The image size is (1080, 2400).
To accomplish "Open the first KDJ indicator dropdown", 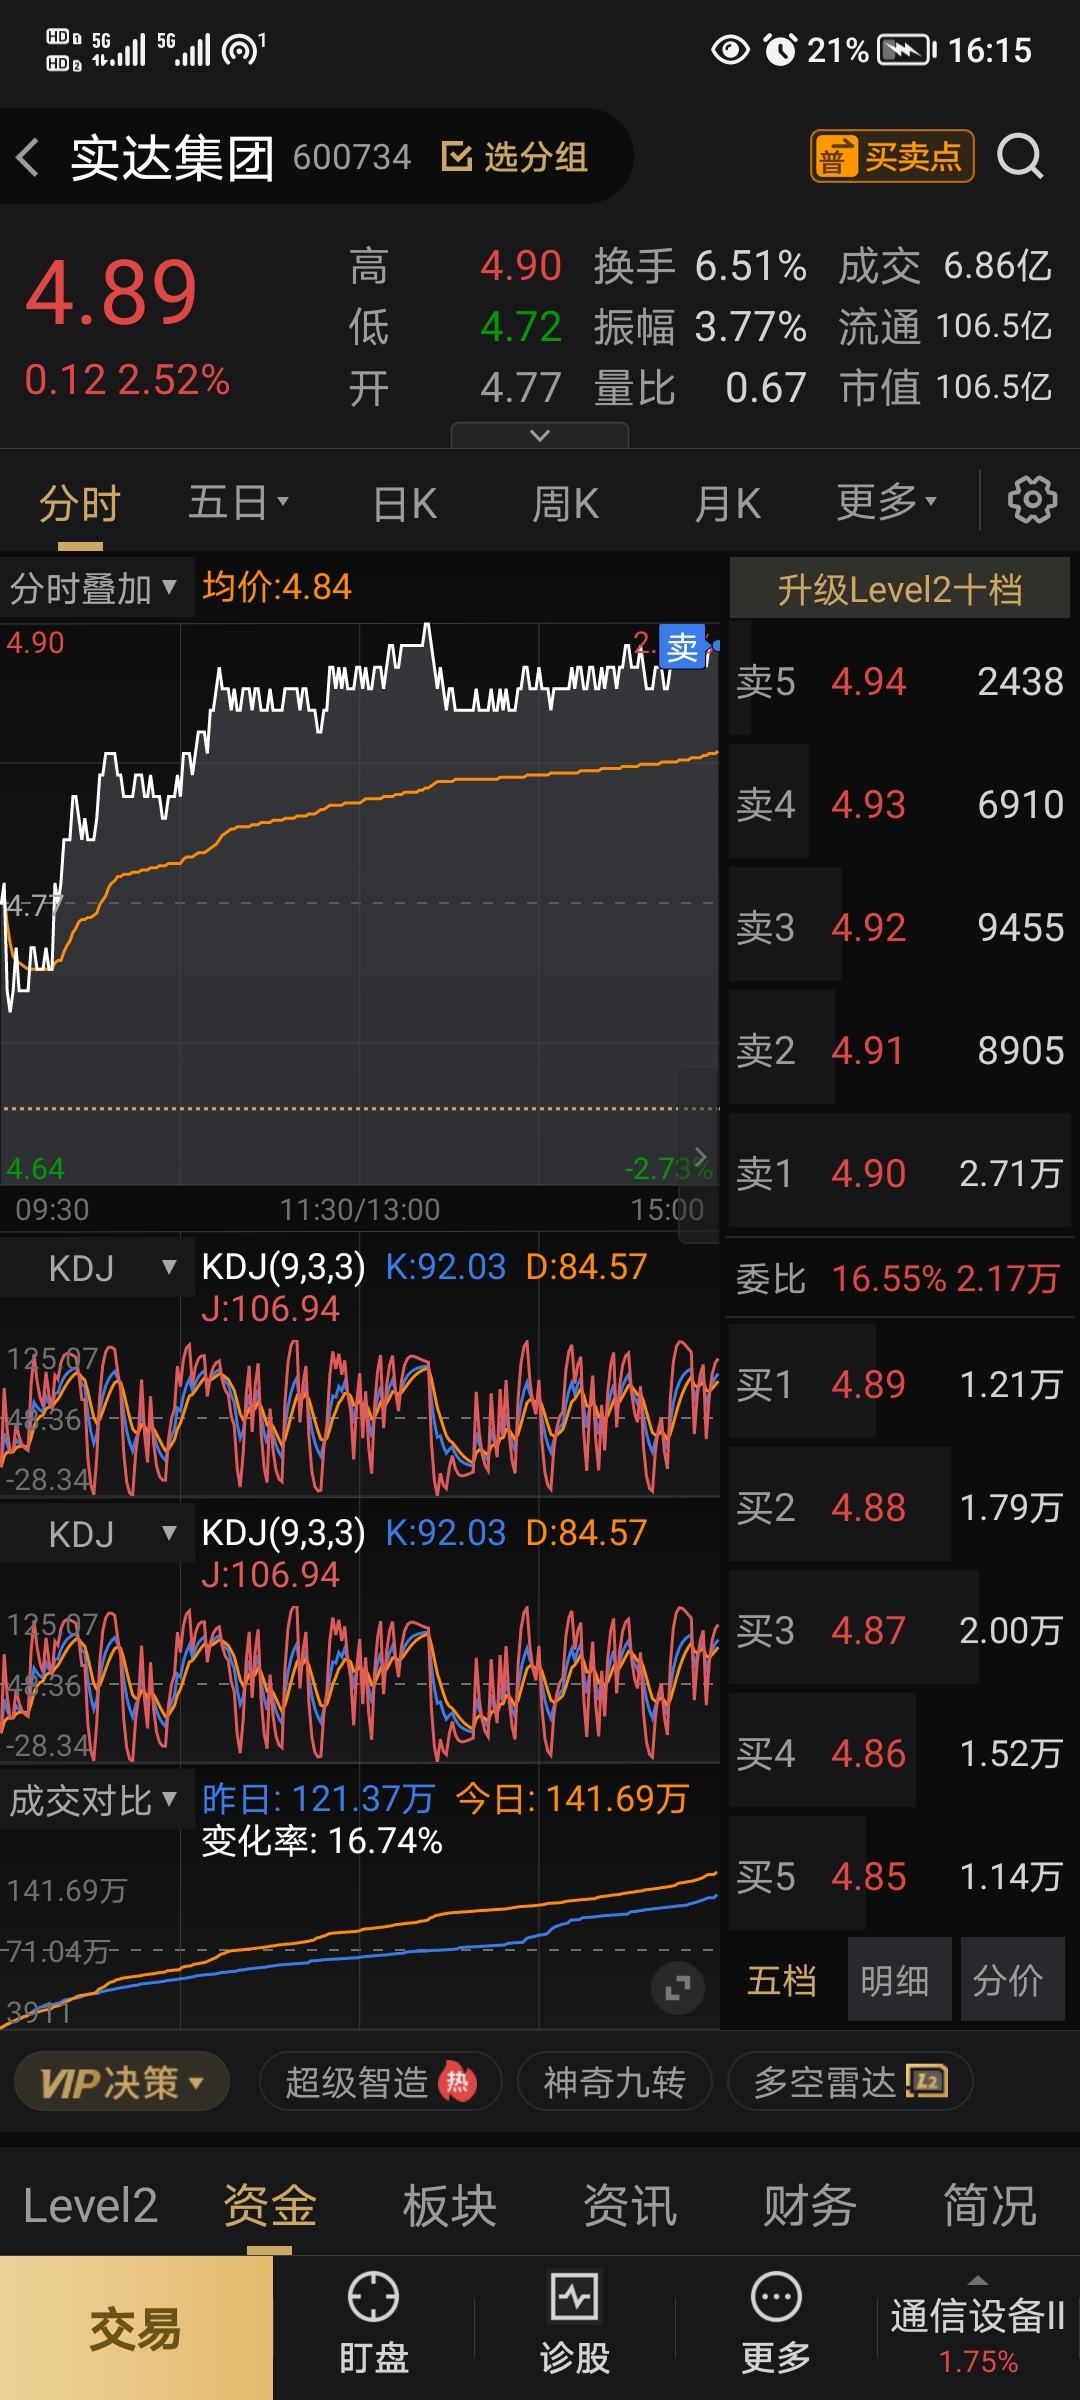I will (x=97, y=1268).
